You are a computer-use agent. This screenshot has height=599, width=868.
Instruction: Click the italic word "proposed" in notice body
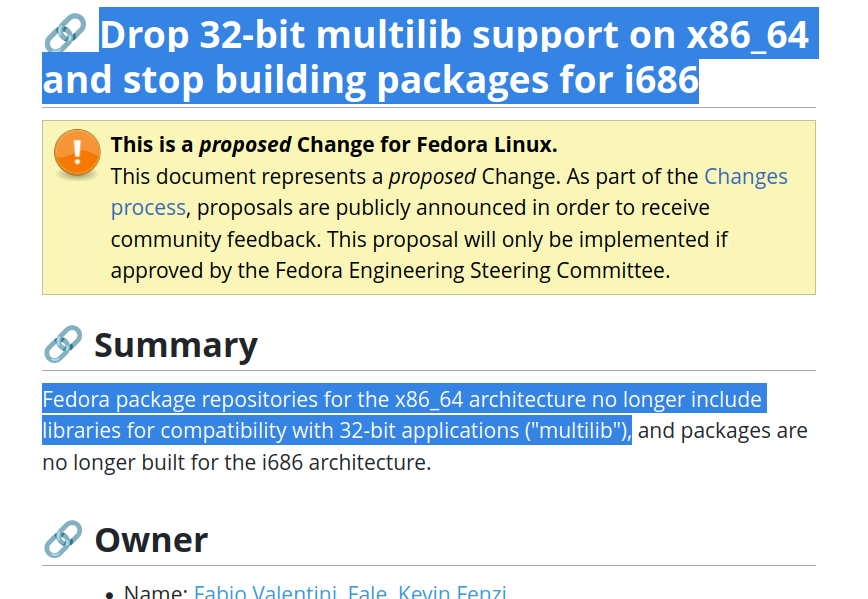432,177
